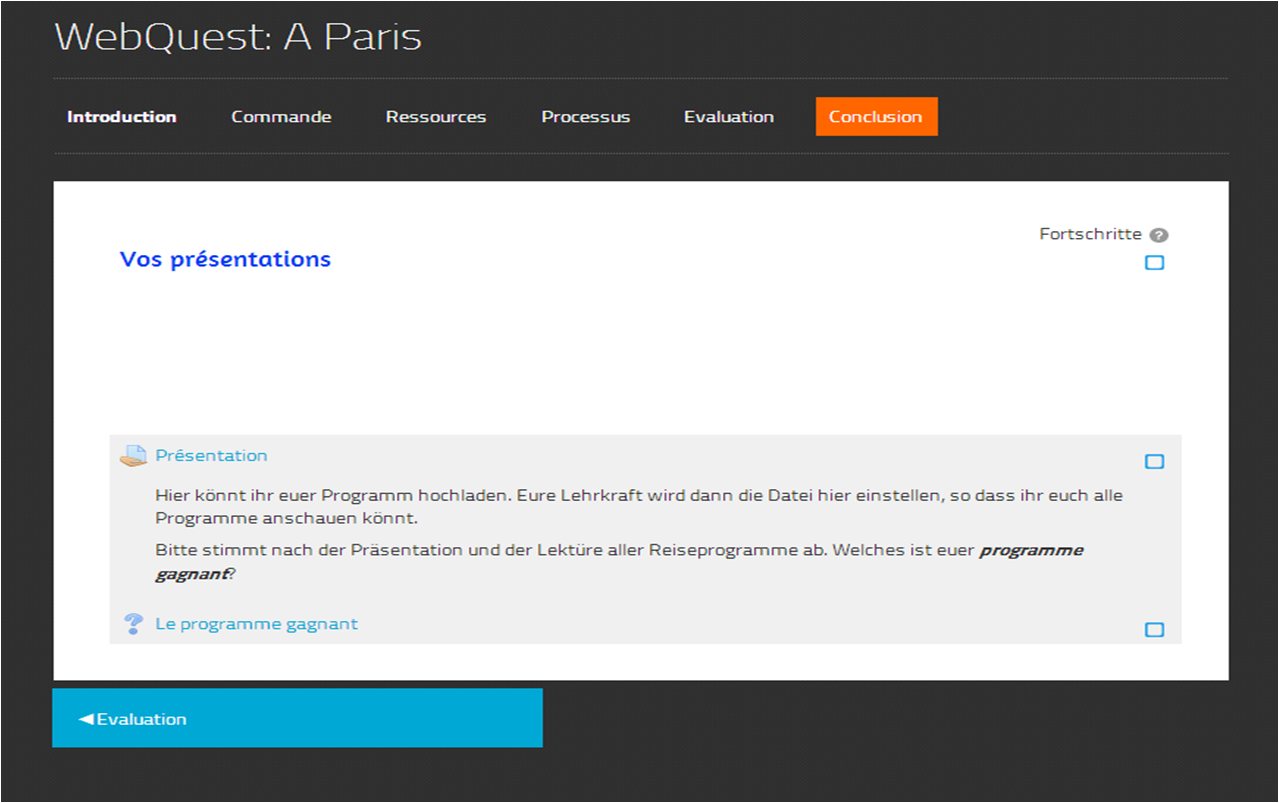This screenshot has height=803, width=1279.
Task: Mark the Présentation activity as completed
Action: (1154, 461)
